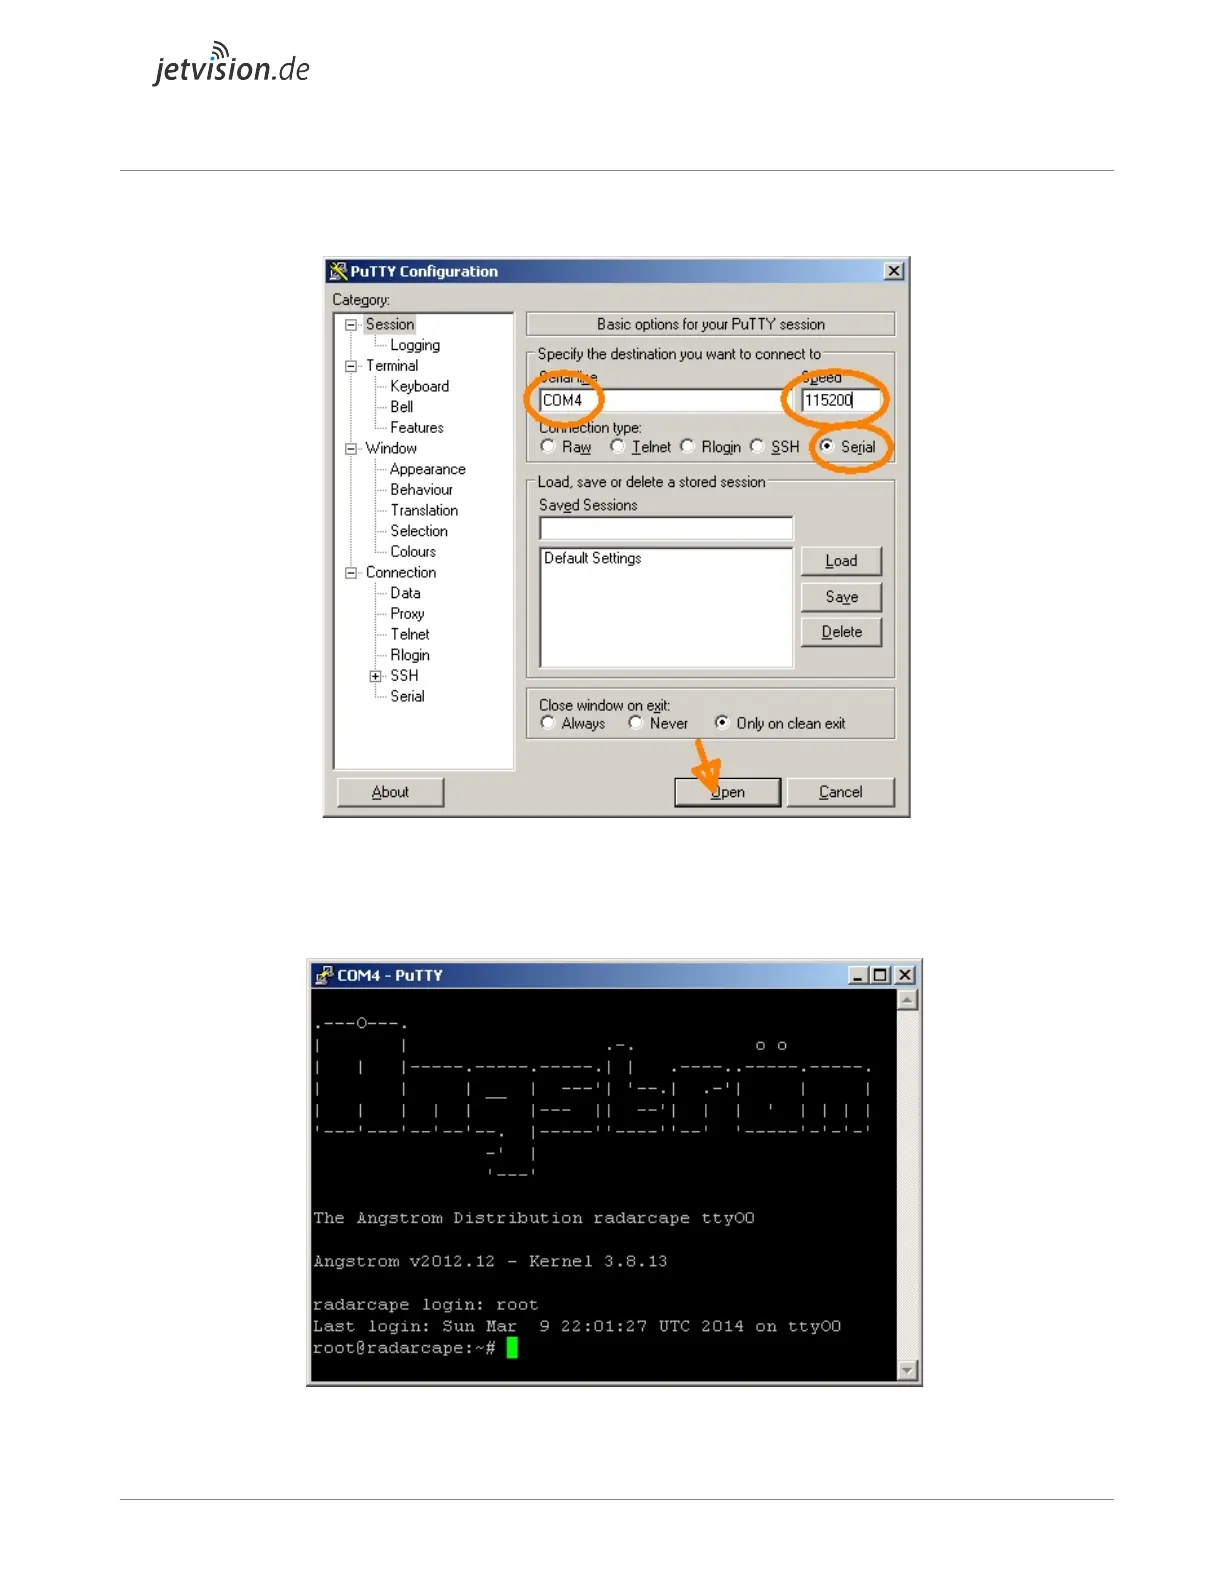This screenshot has height=1584, width=1224.
Task: Open the Appearance settings category
Action: click(428, 469)
